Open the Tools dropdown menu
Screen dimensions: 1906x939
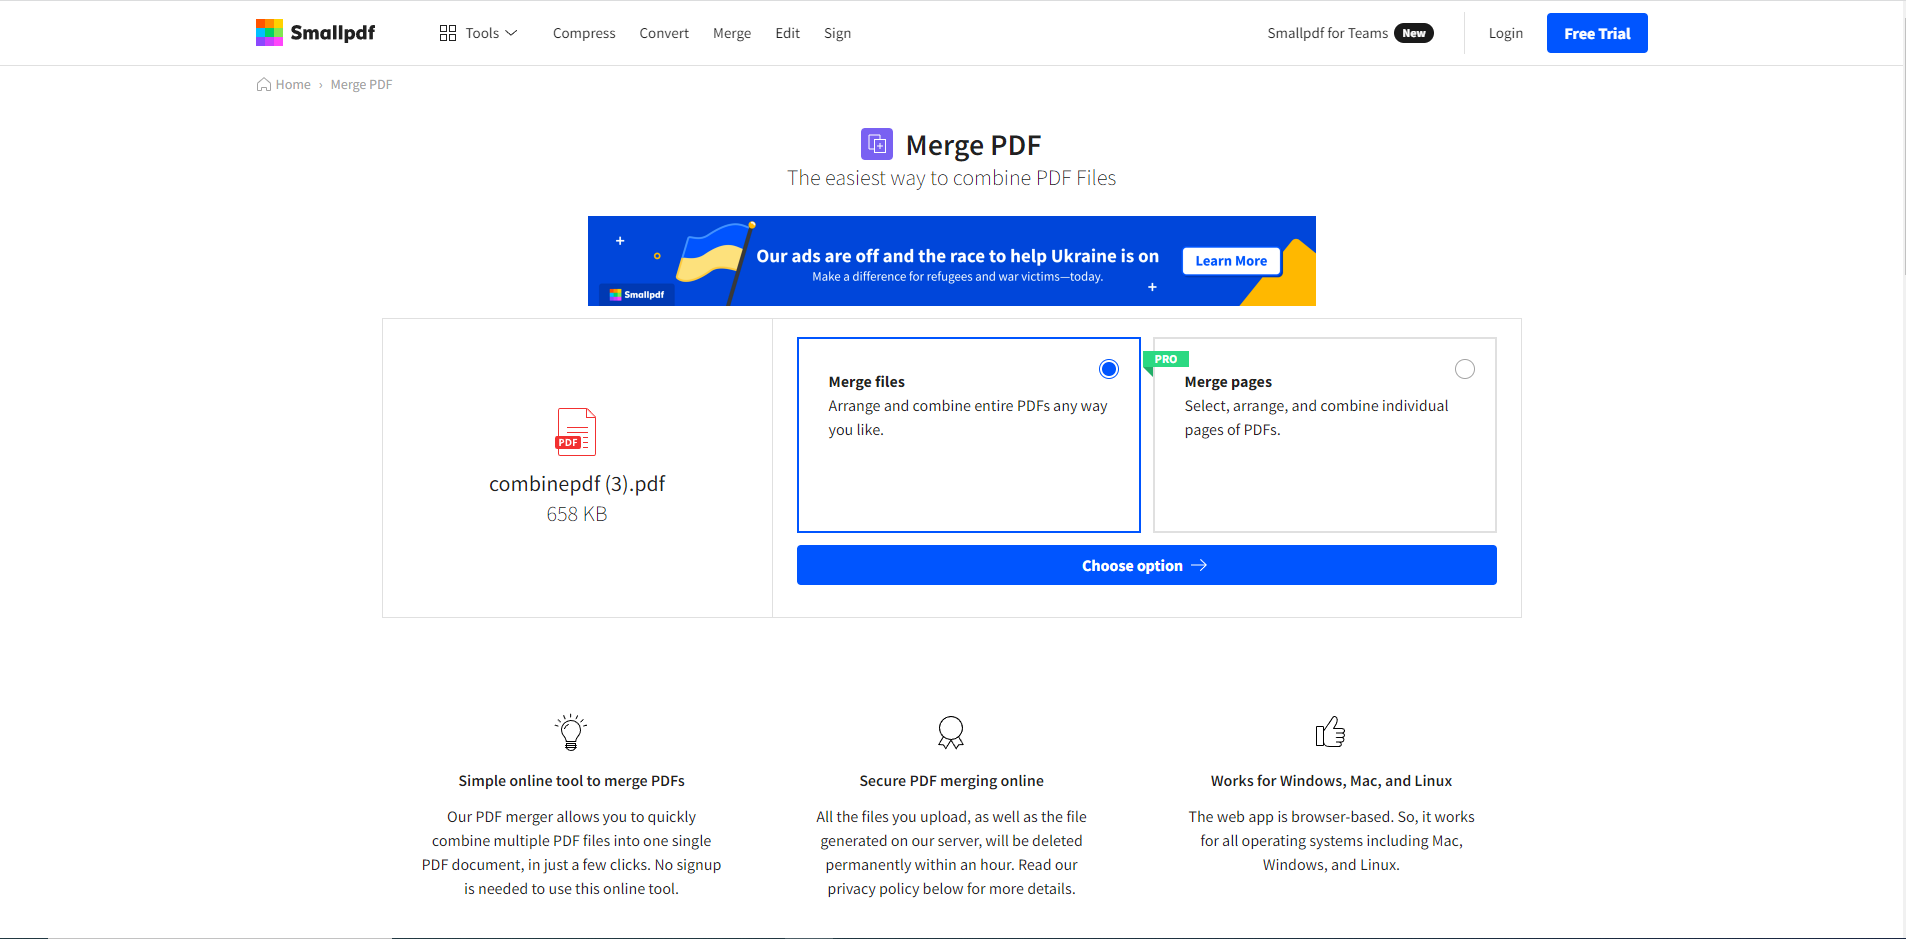[481, 32]
